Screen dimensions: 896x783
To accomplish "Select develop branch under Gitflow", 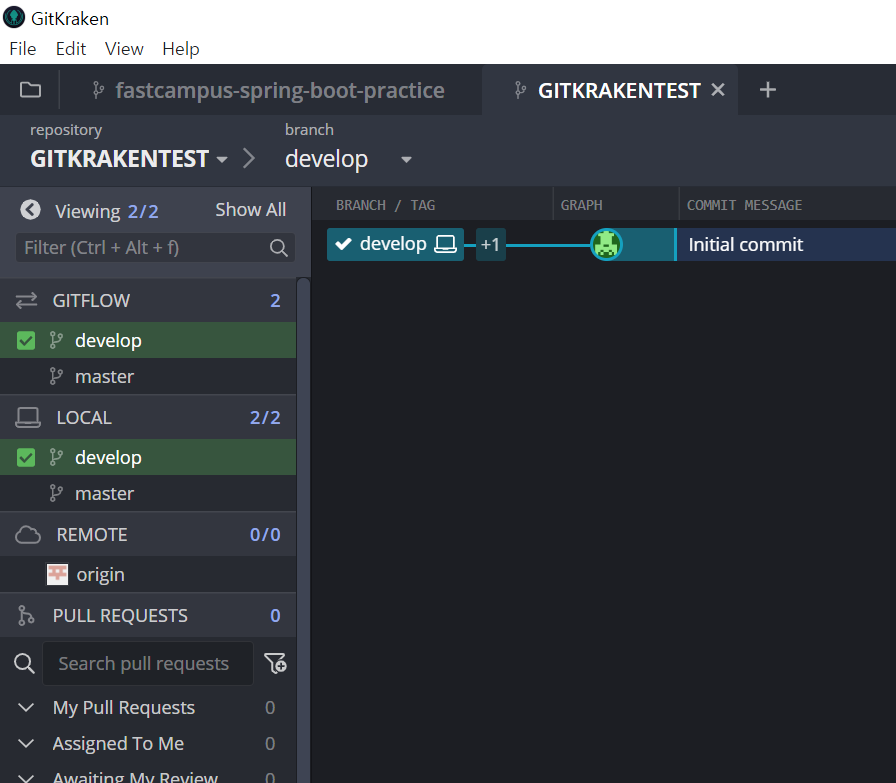I will (148, 341).
